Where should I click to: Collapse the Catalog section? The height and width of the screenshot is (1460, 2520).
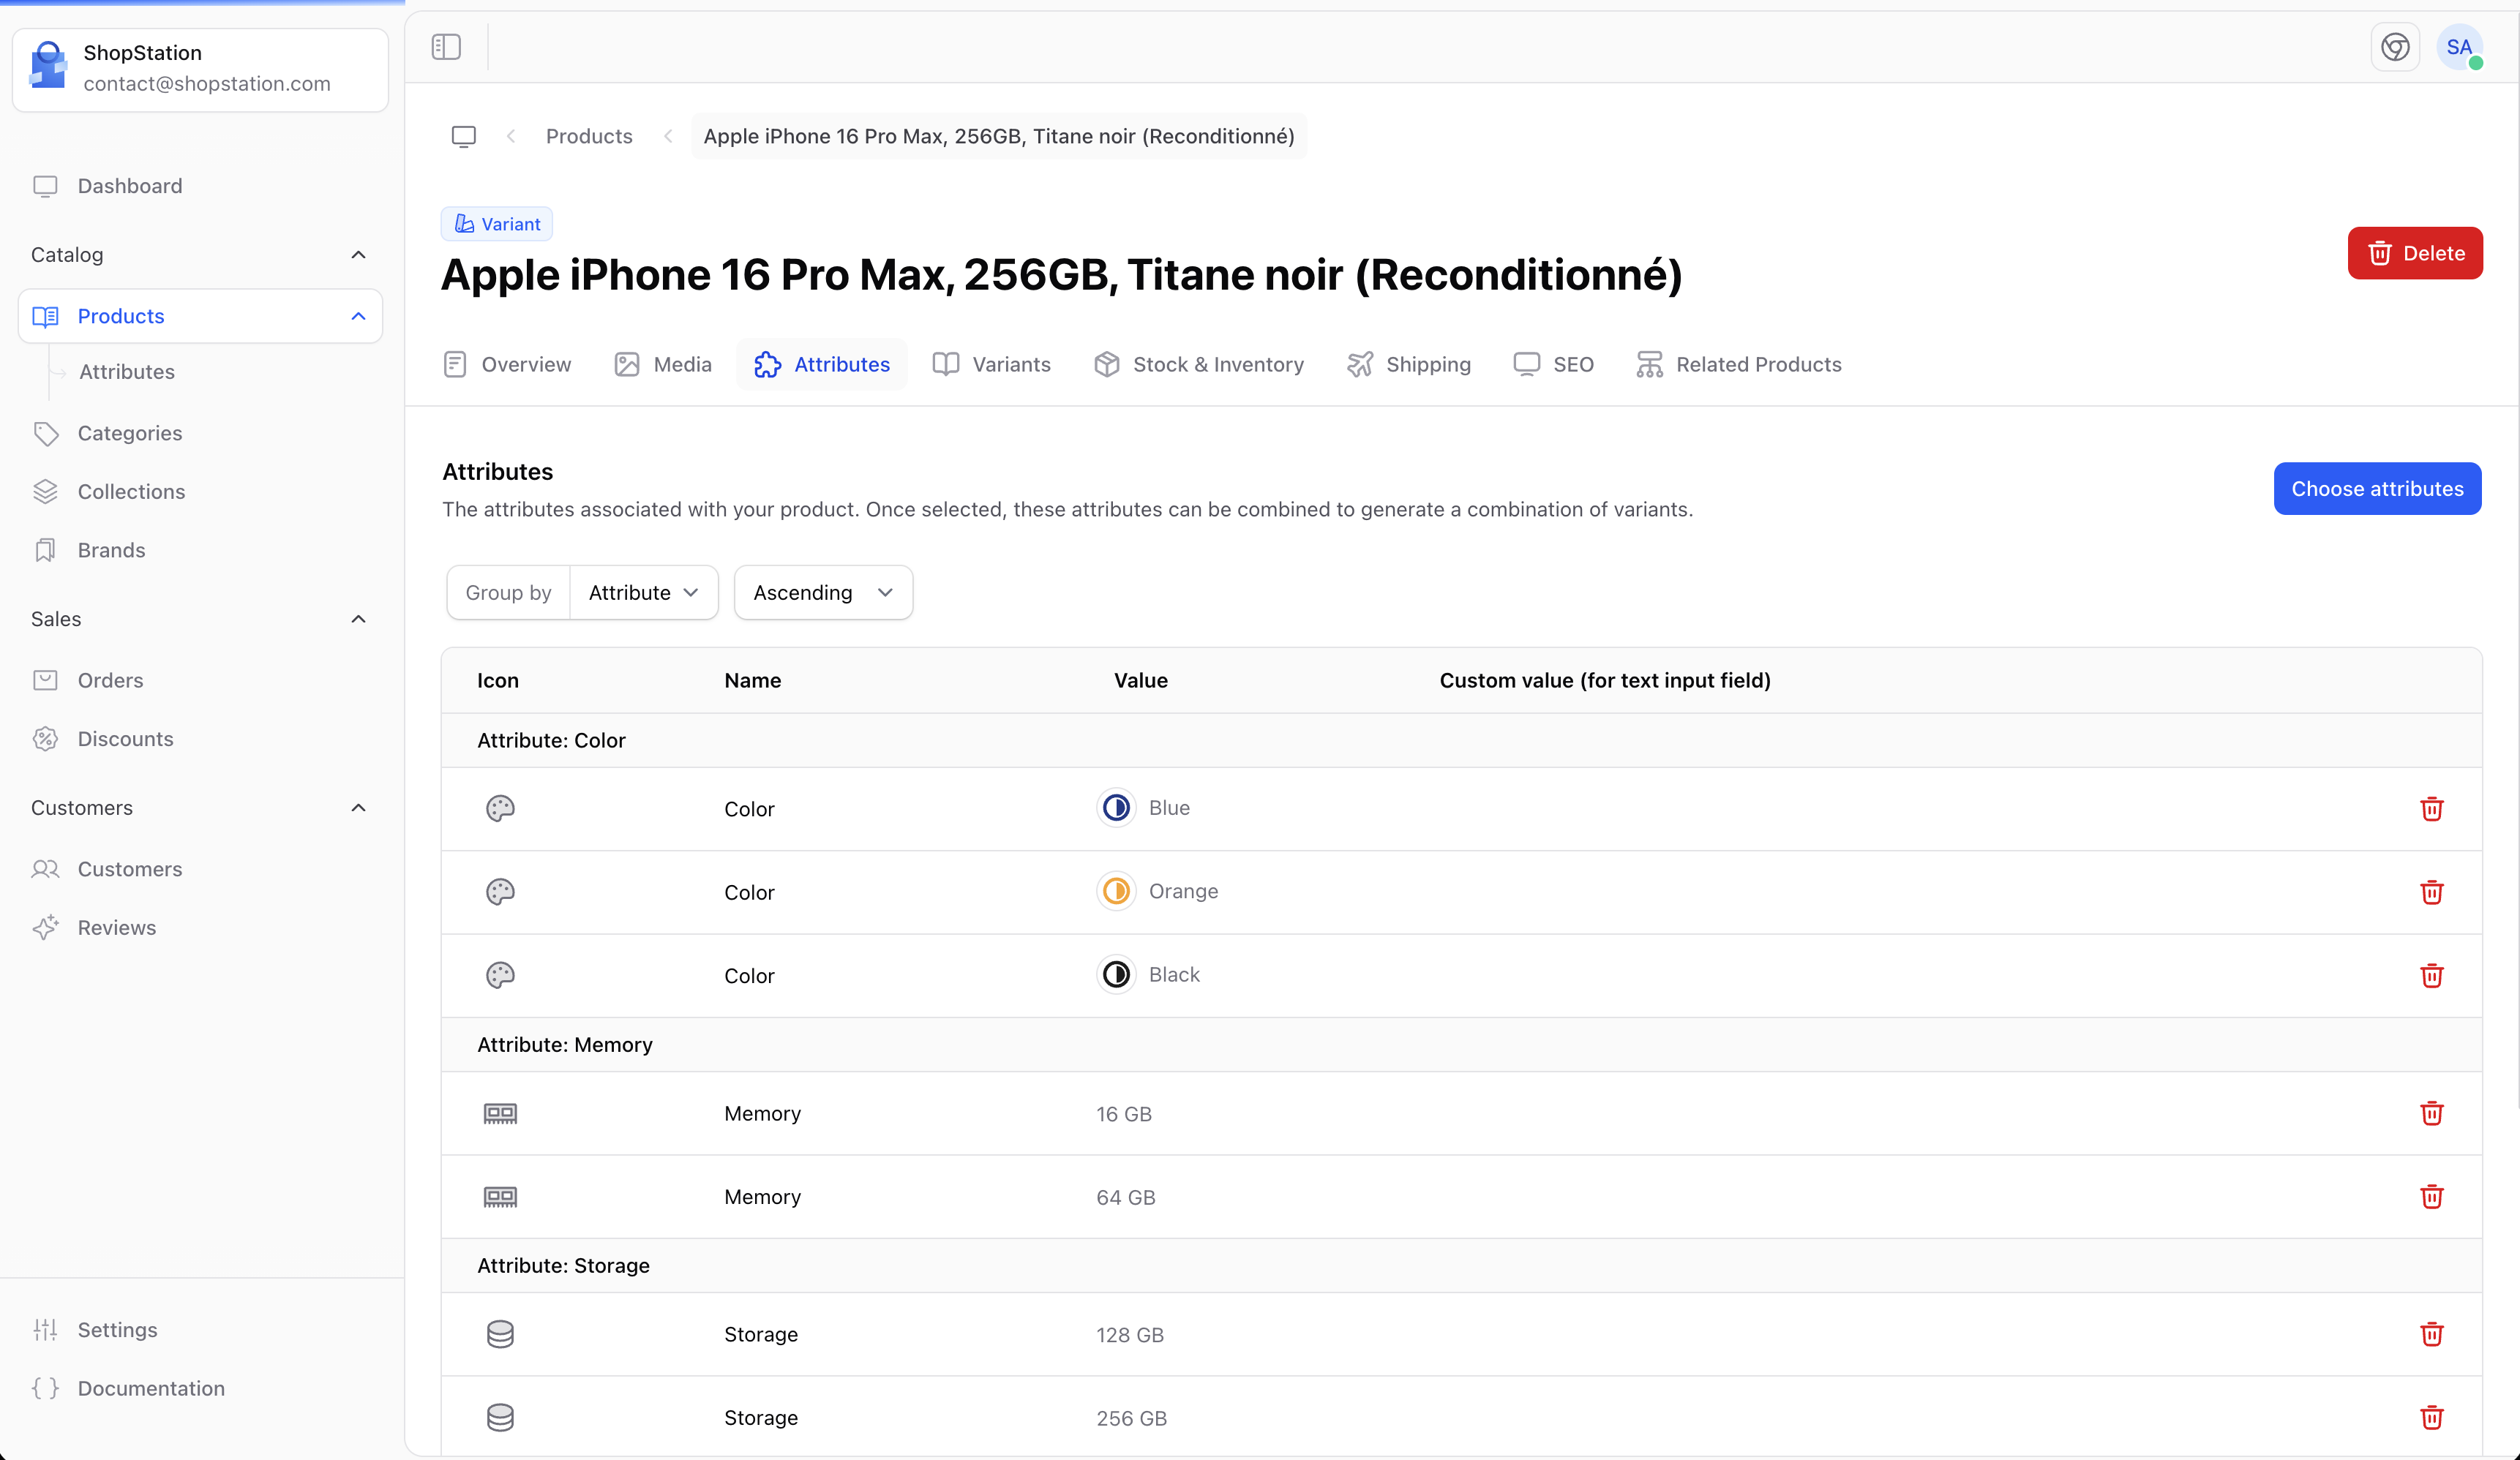[x=358, y=255]
